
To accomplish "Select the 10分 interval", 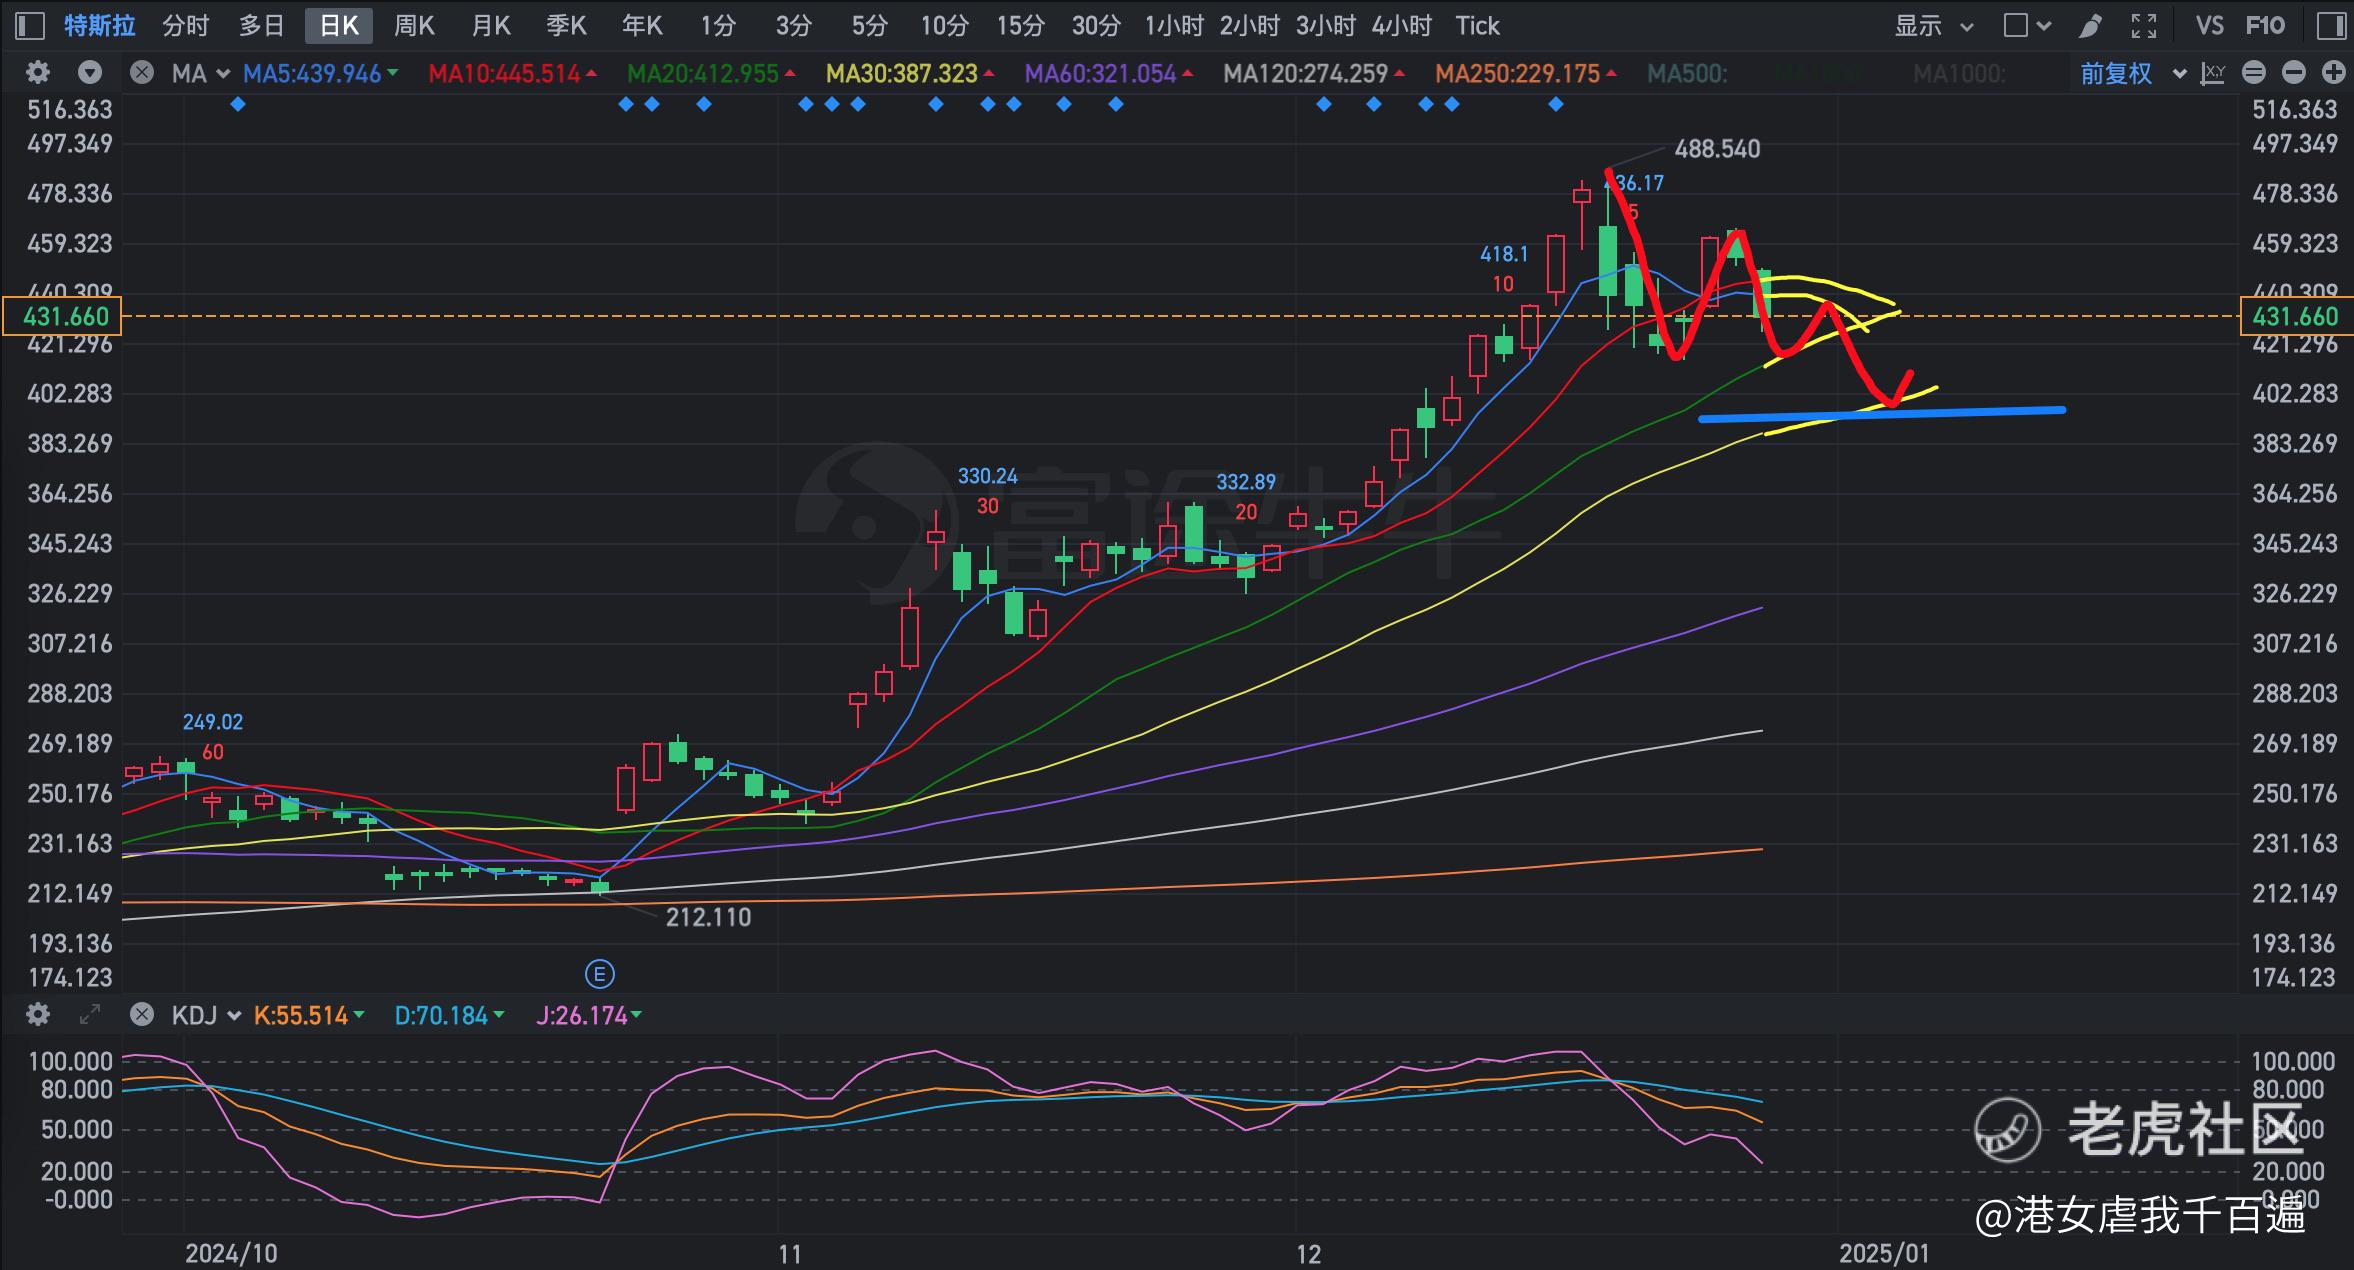I will tap(944, 26).
